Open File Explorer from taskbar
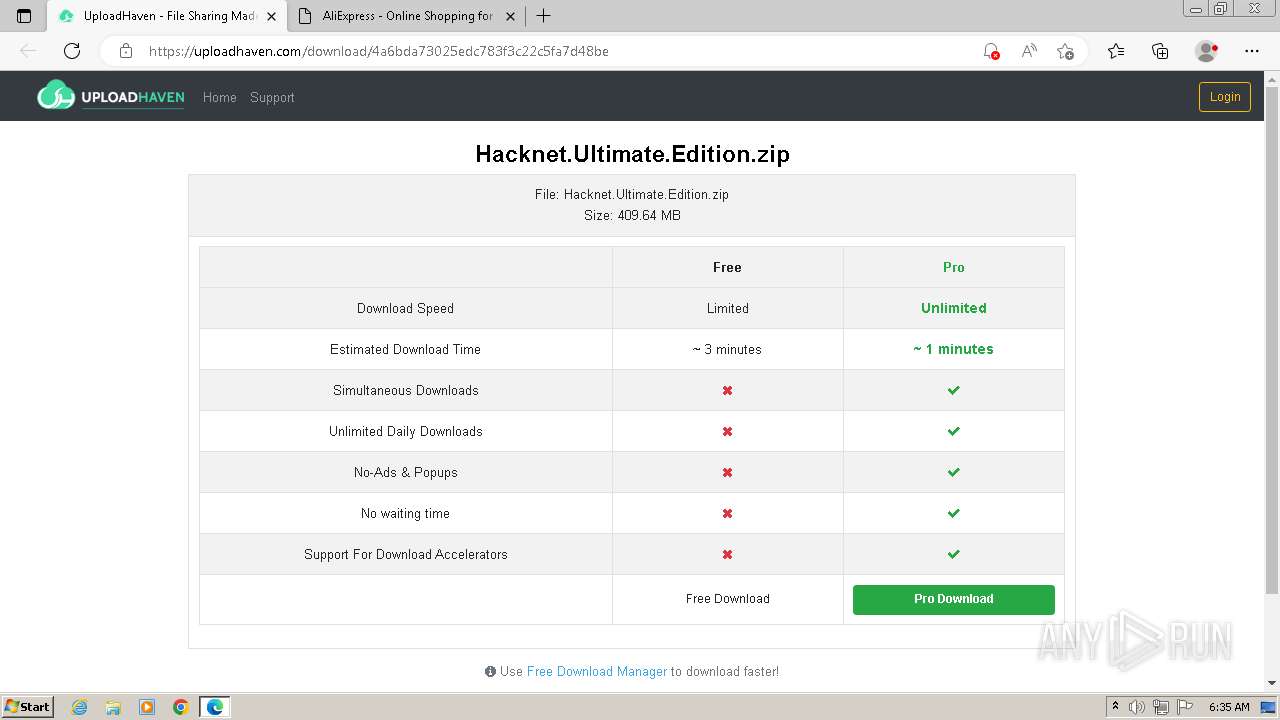Viewport: 1280px width, 720px height. pyautogui.click(x=113, y=707)
